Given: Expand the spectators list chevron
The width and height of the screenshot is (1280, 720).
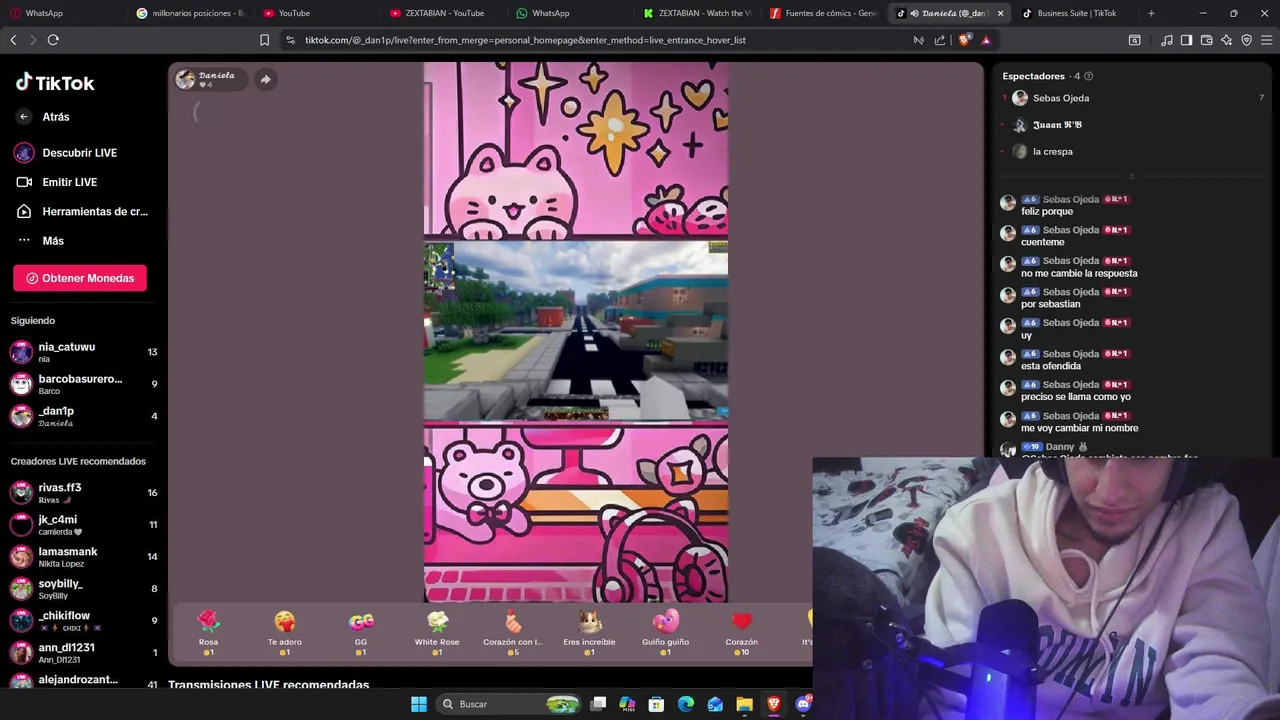Looking at the screenshot, I should (x=1132, y=177).
